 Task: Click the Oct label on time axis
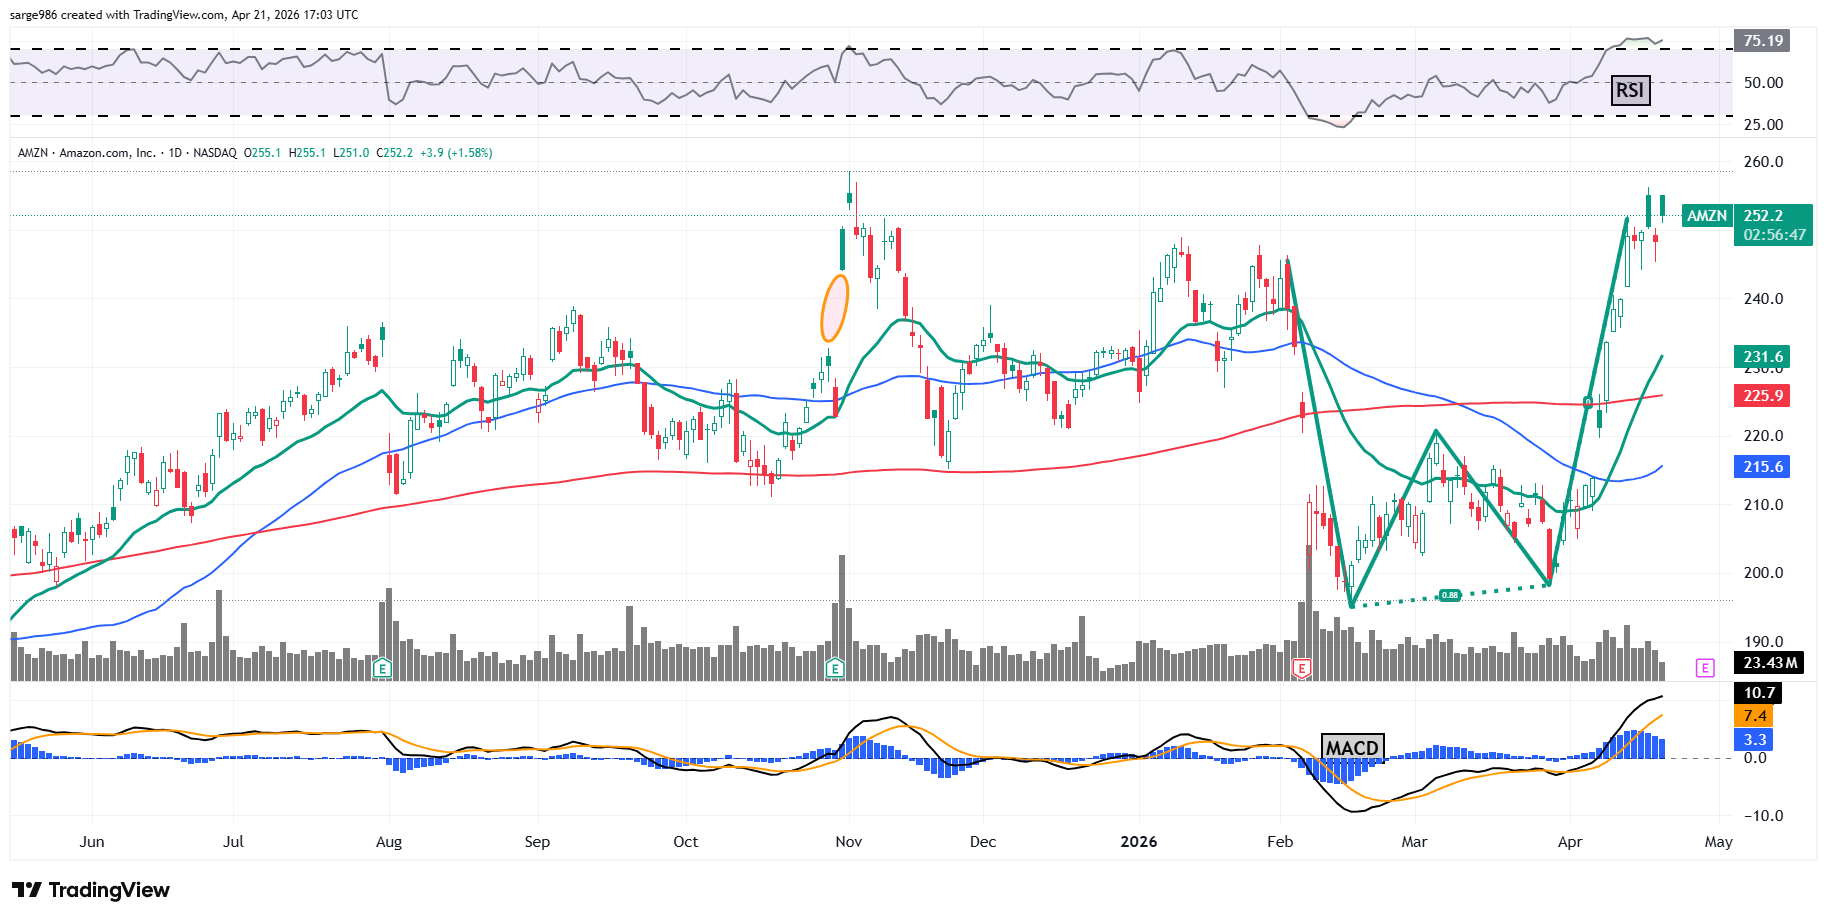[x=686, y=842]
